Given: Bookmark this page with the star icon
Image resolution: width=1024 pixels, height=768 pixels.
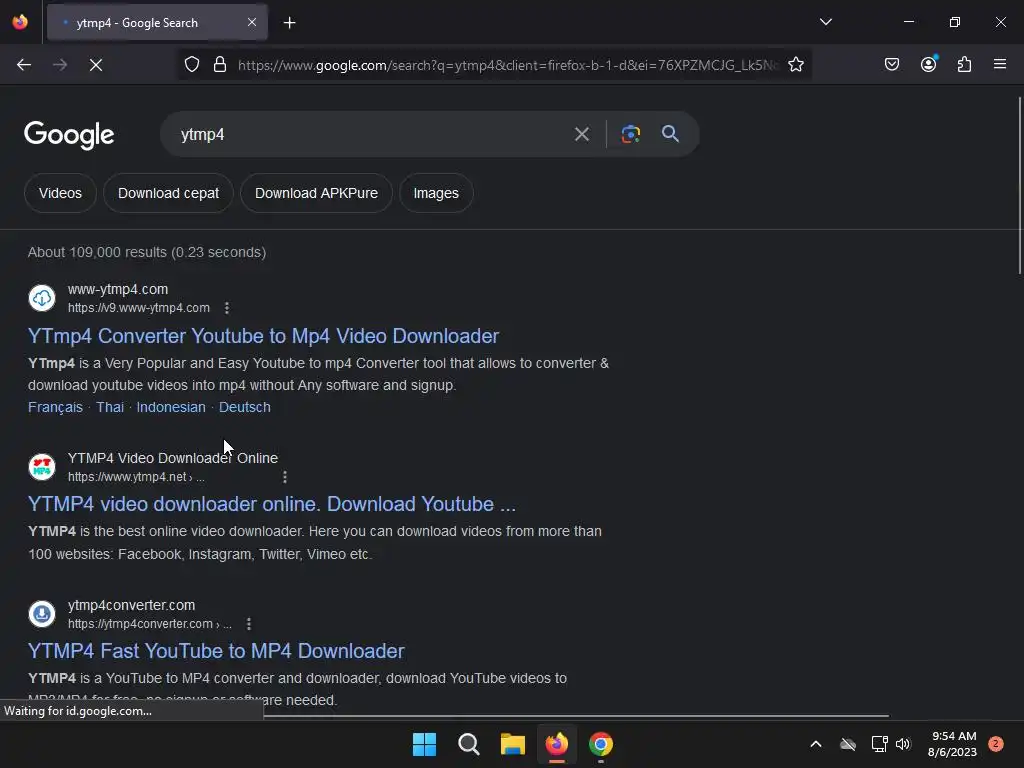Looking at the screenshot, I should pos(795,65).
